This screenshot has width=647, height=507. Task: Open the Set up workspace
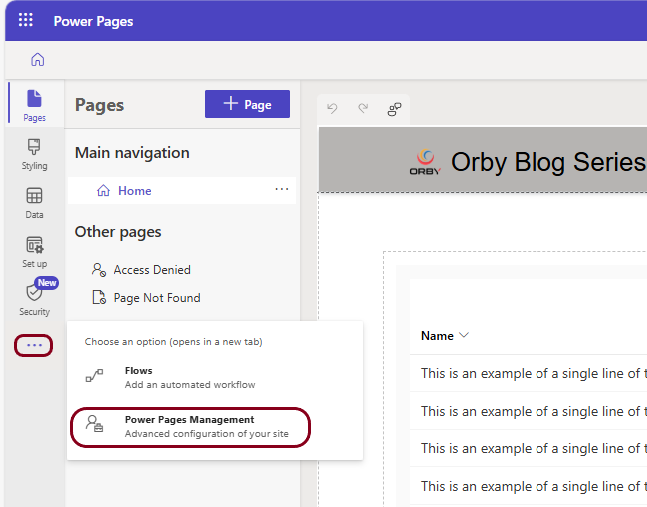[34, 252]
